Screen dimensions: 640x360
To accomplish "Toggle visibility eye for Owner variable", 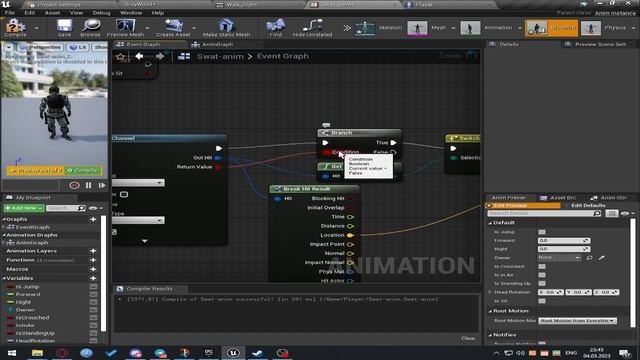I will click(x=93, y=310).
